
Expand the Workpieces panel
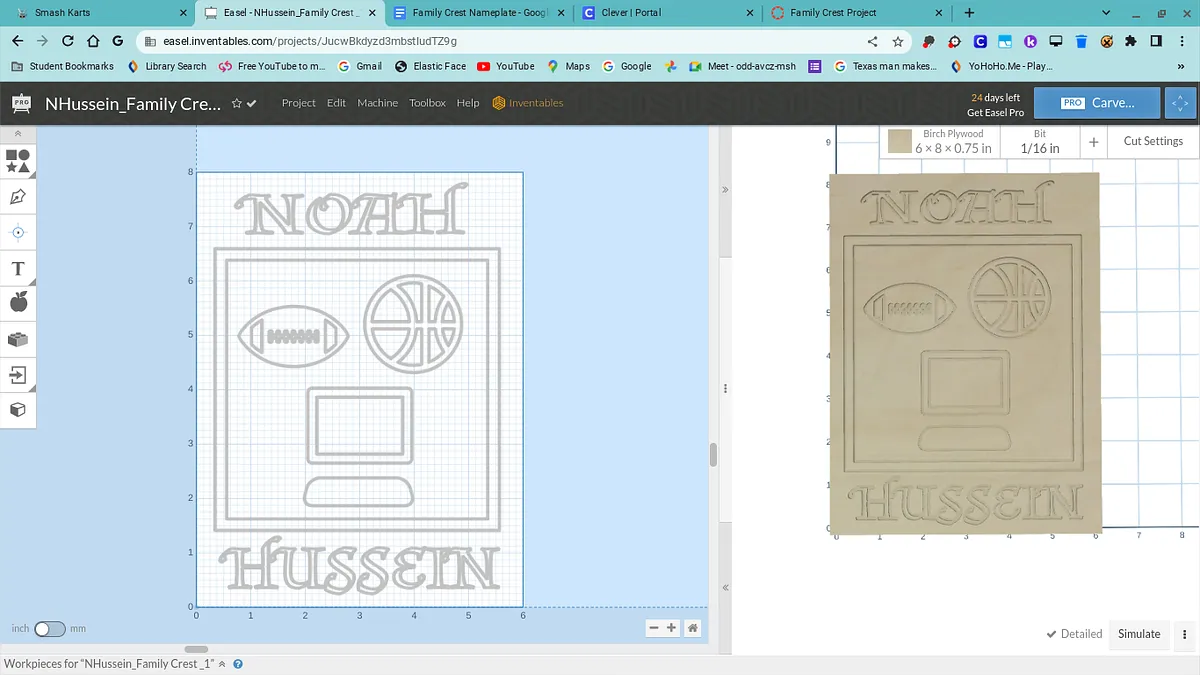[222, 663]
